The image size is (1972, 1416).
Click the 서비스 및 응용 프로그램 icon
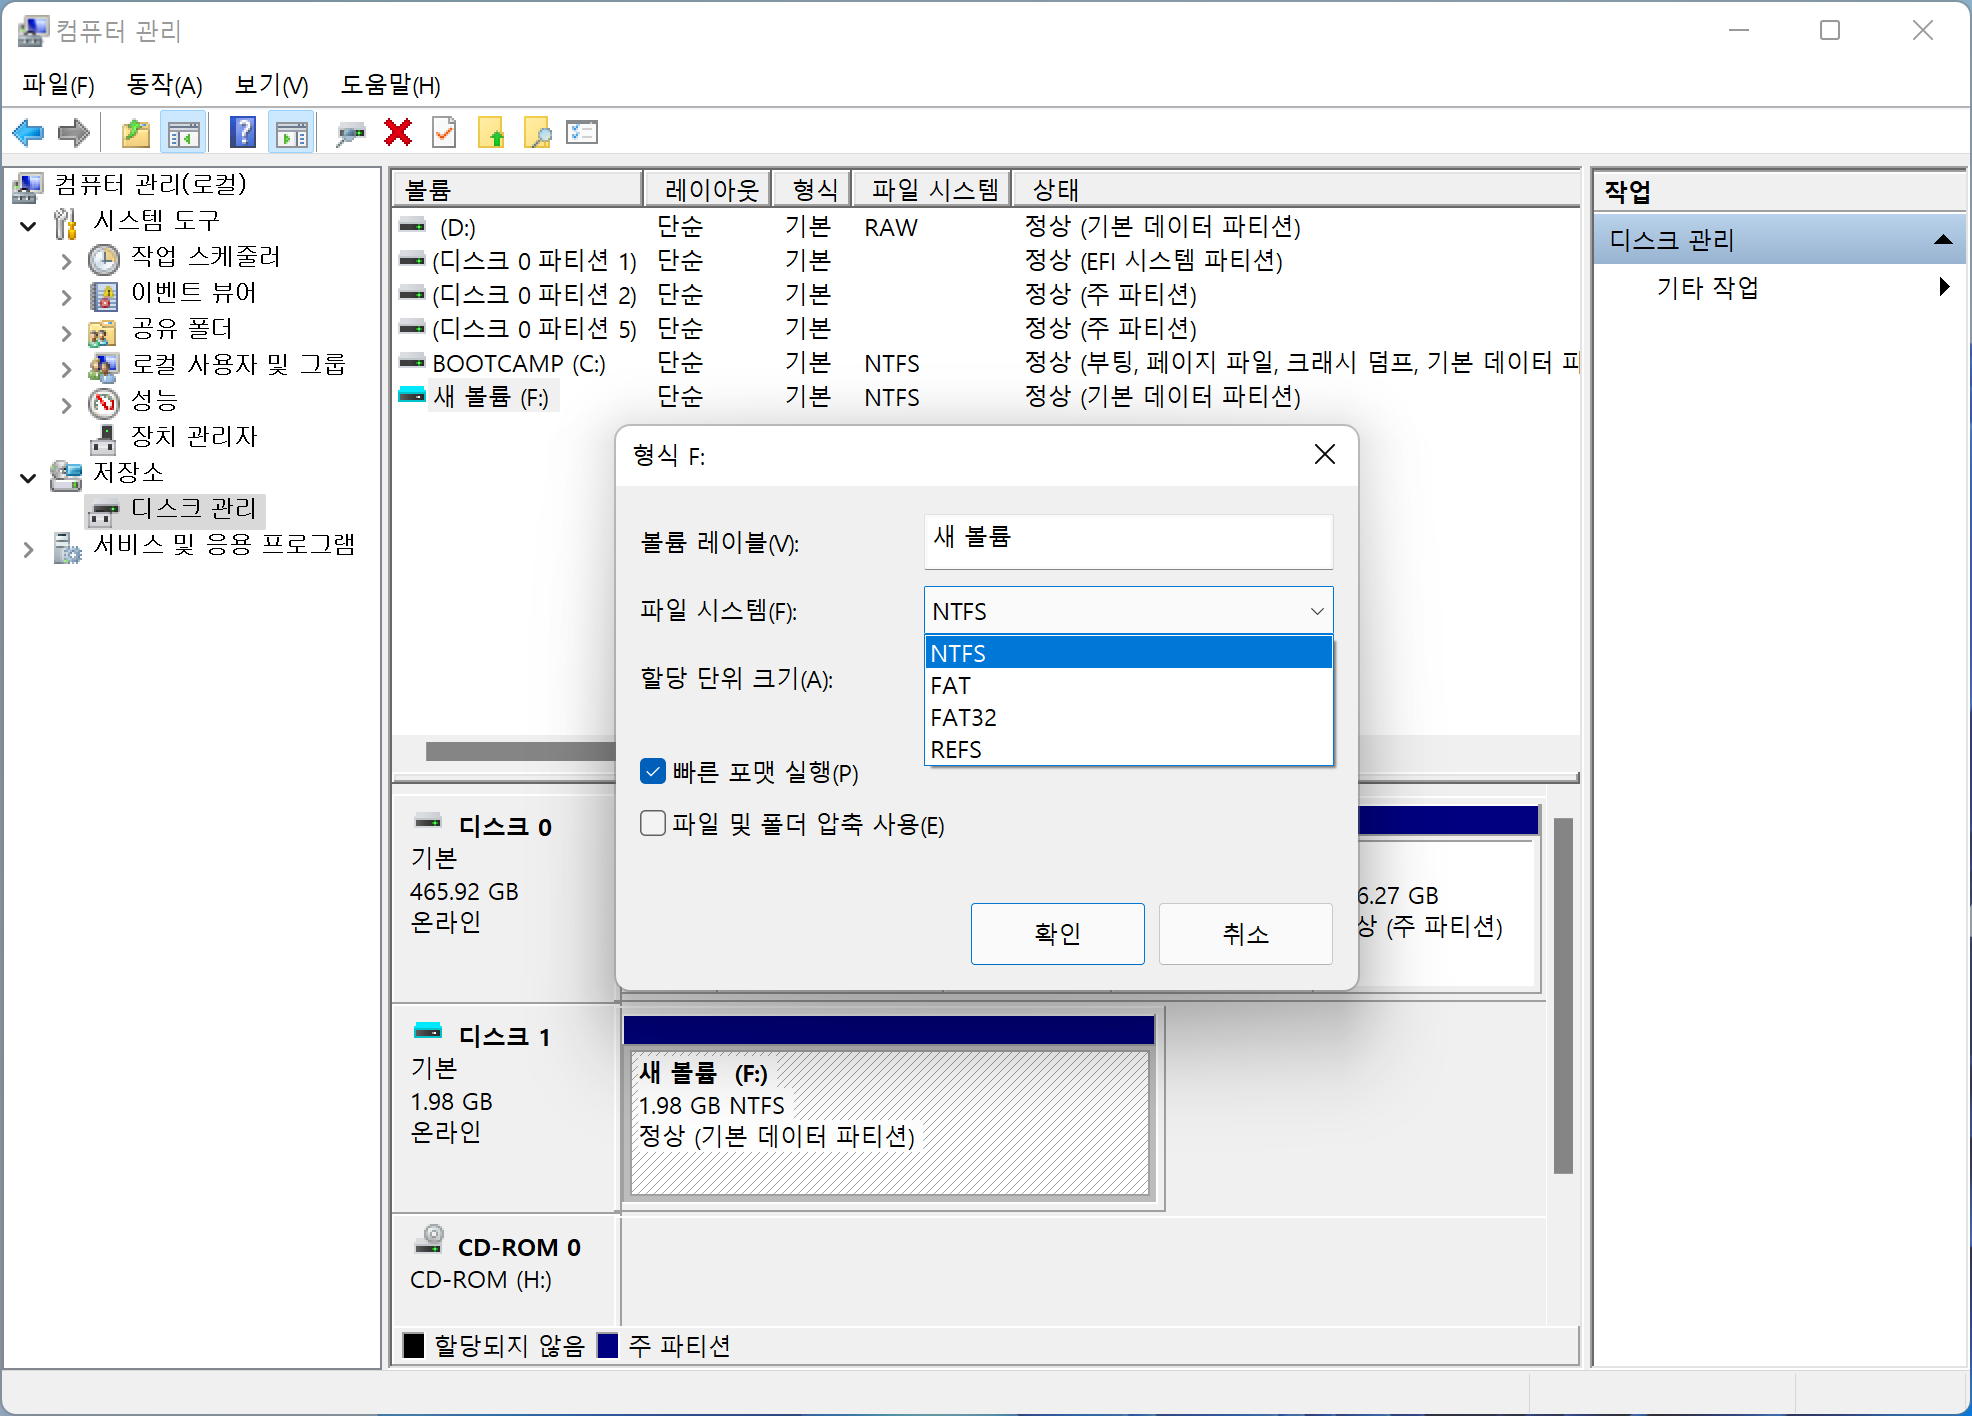(x=67, y=547)
